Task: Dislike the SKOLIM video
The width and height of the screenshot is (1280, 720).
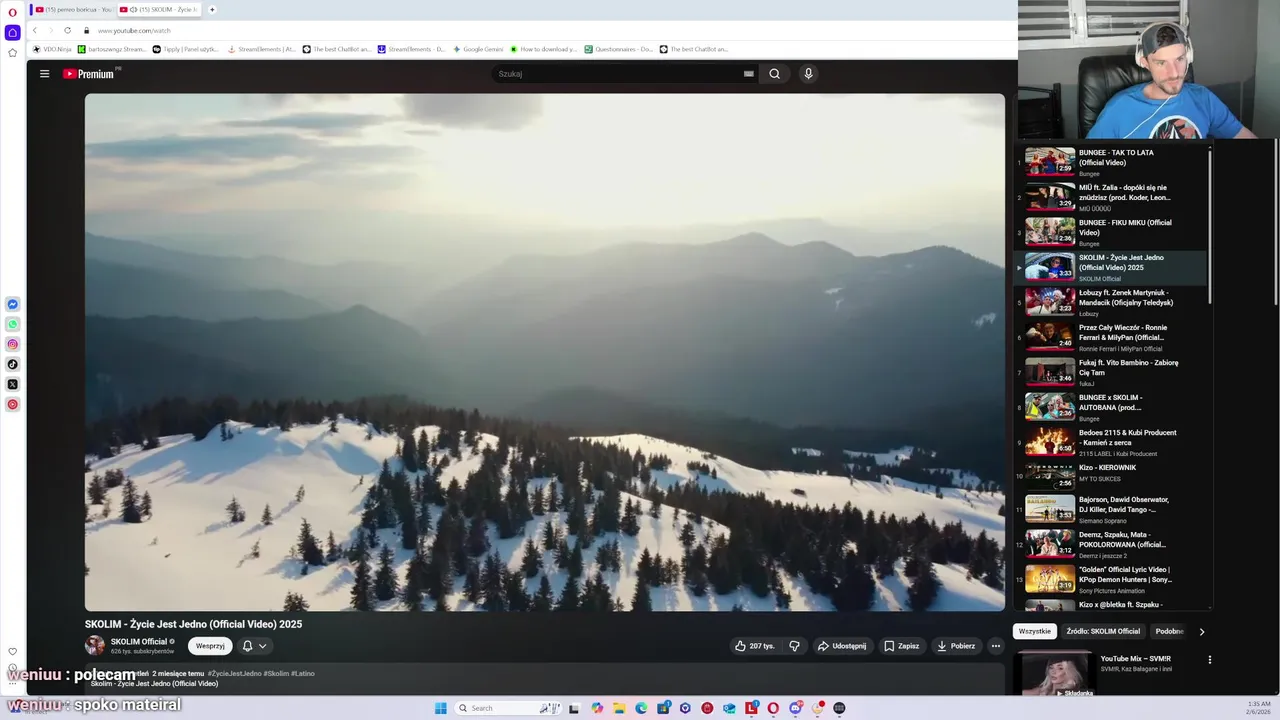Action: (795, 646)
